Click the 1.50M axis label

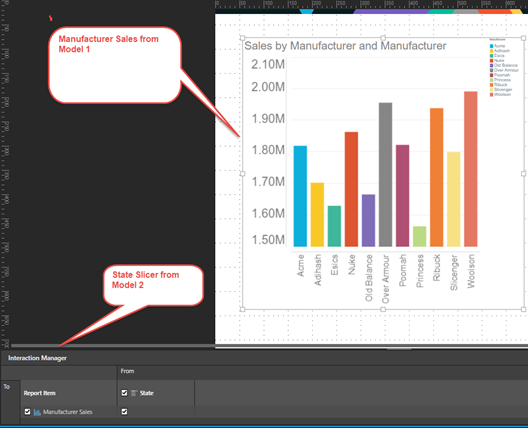(268, 240)
